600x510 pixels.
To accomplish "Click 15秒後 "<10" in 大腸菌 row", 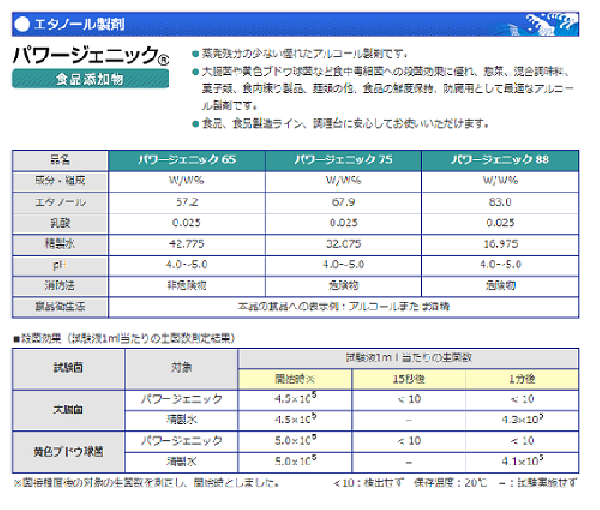I will [409, 399].
